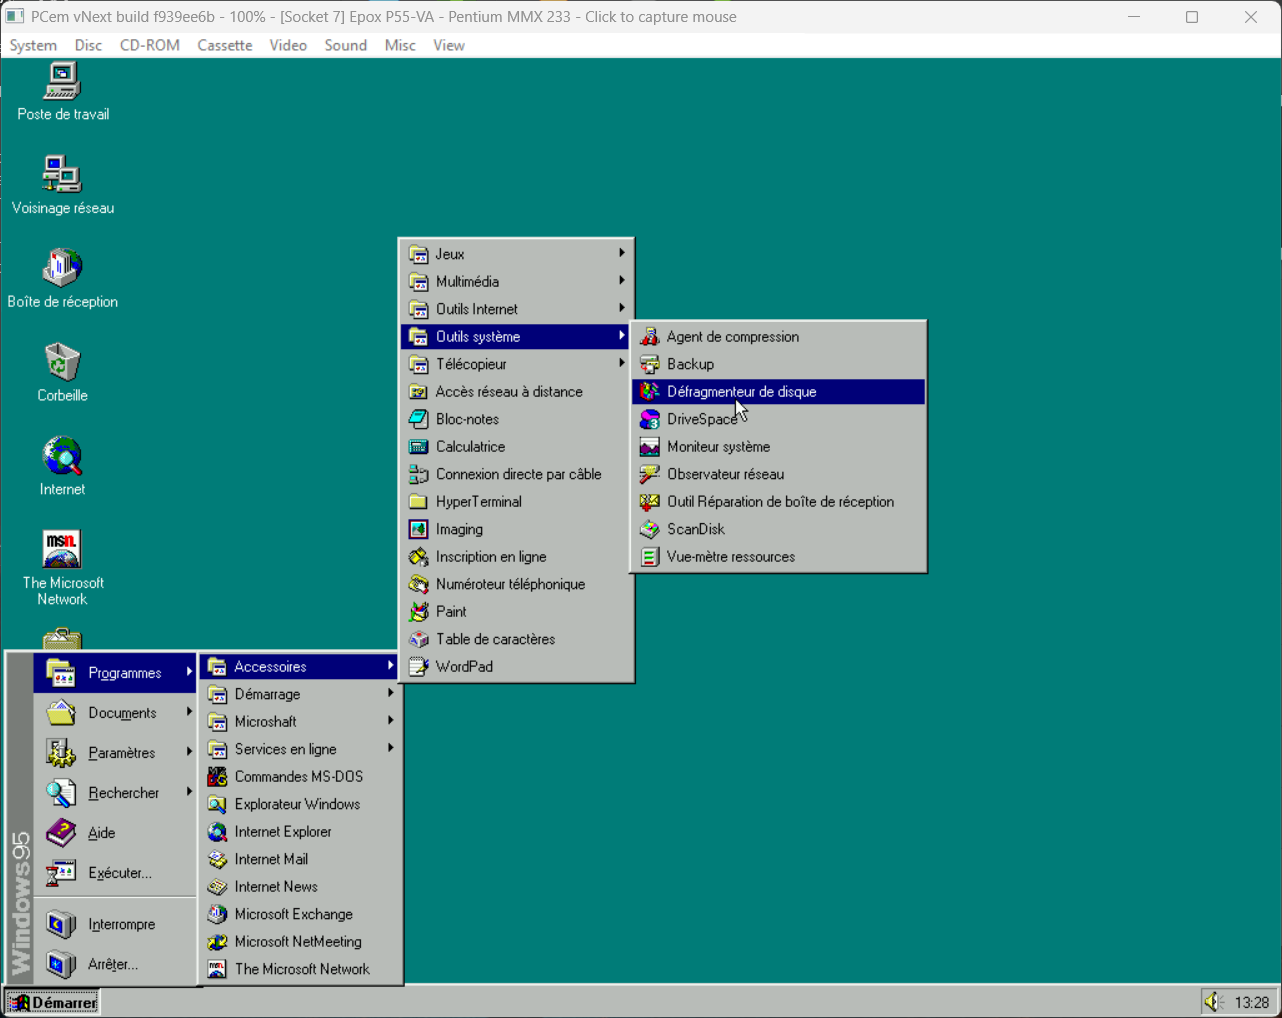
Task: Open the PCem Video menu
Action: [x=288, y=45]
